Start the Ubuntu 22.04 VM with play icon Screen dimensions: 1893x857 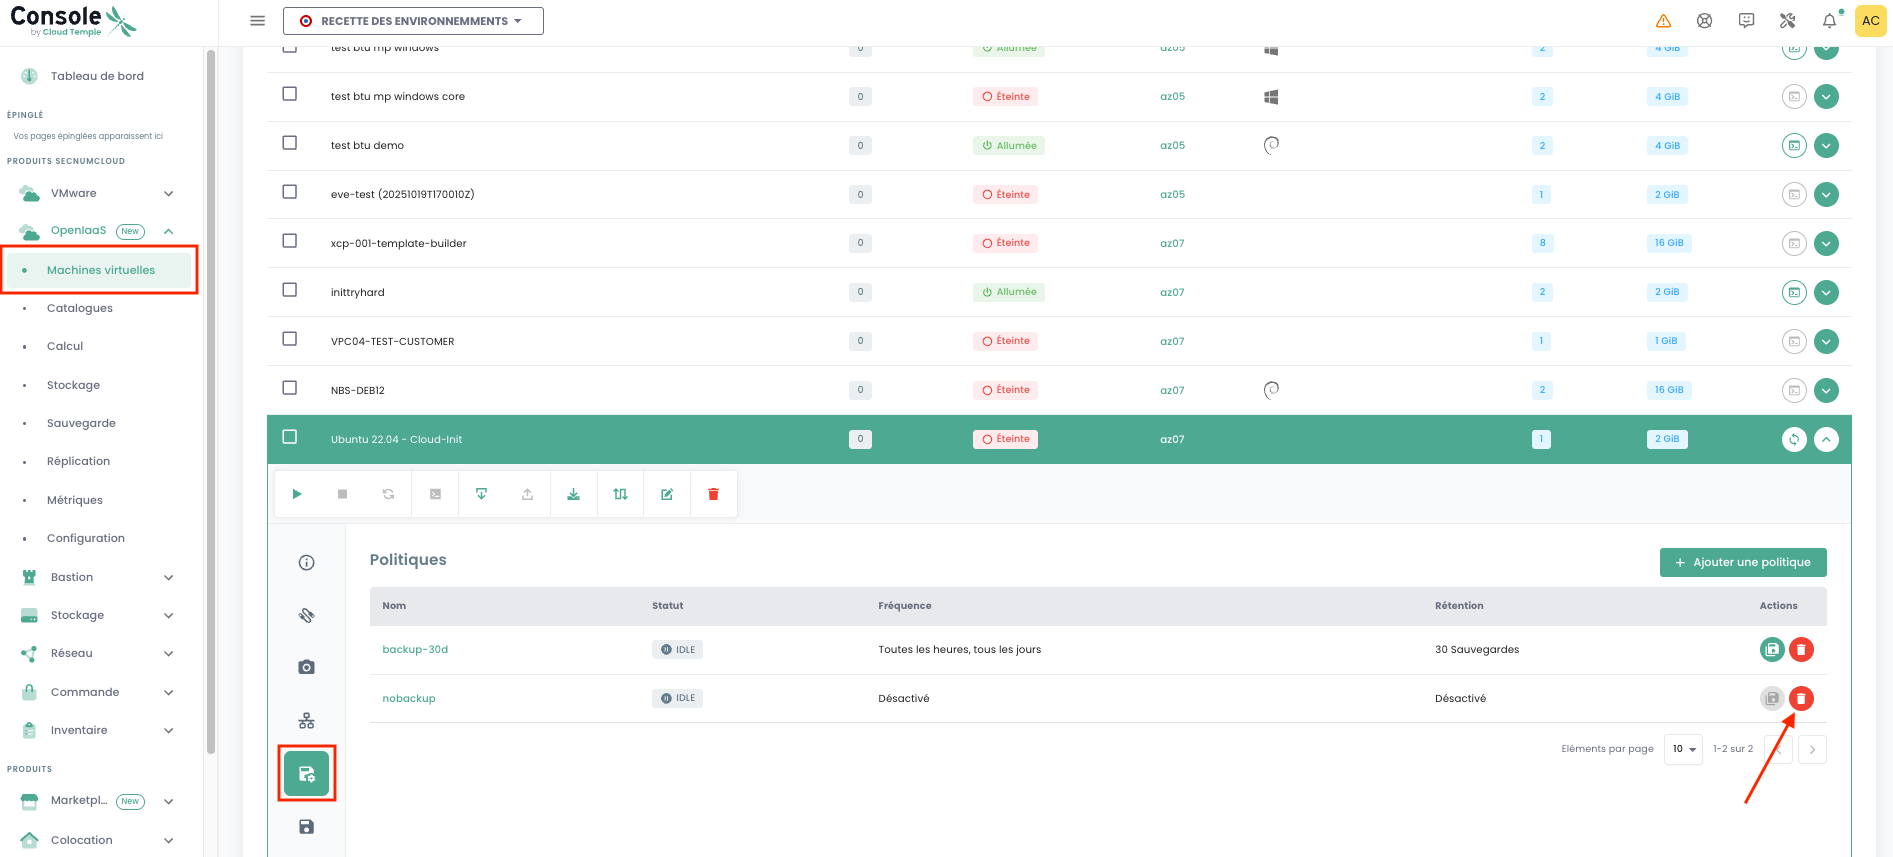click(297, 494)
